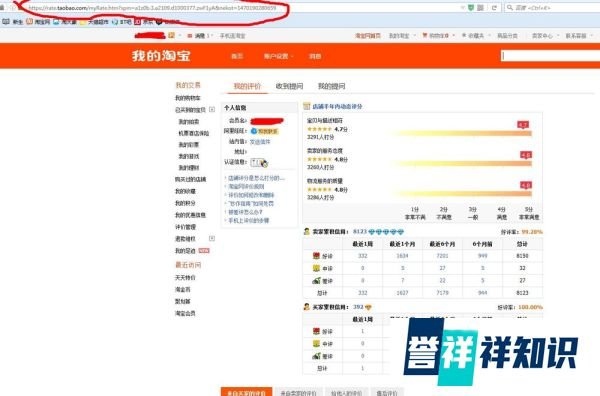Open the shopping cart dropdown
This screenshot has height=396, width=600.
tap(439, 36)
